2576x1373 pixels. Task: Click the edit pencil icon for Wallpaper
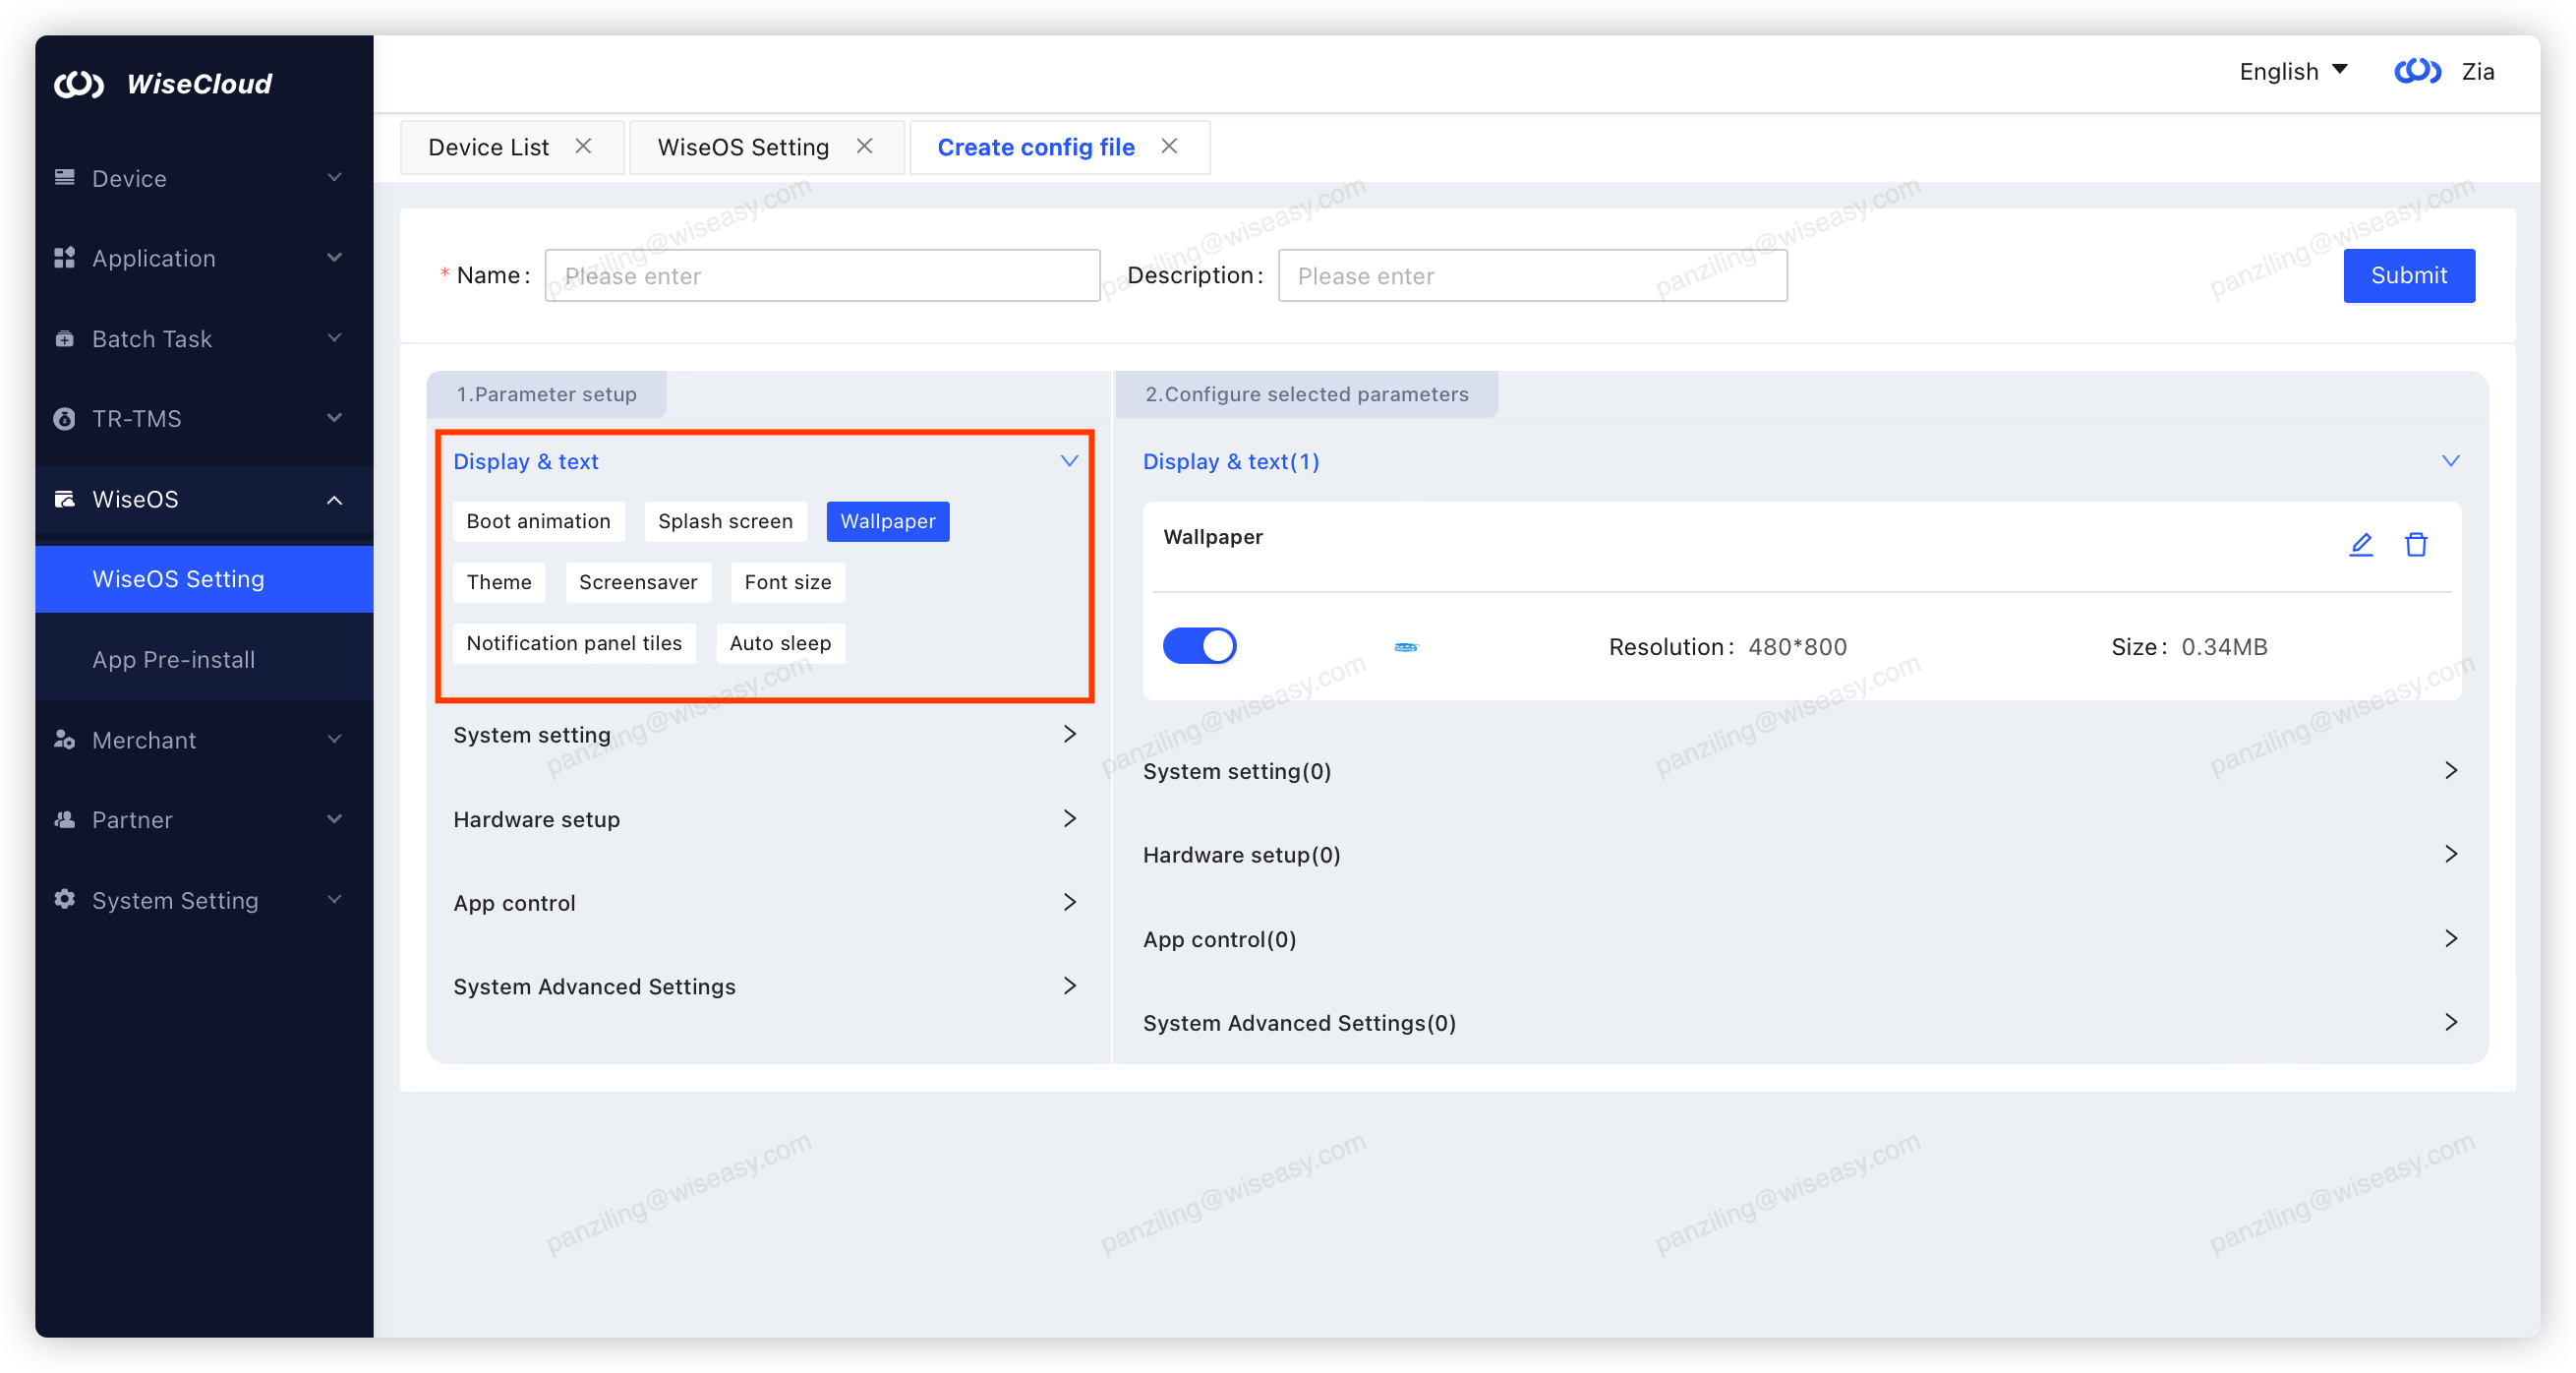[x=2361, y=545]
